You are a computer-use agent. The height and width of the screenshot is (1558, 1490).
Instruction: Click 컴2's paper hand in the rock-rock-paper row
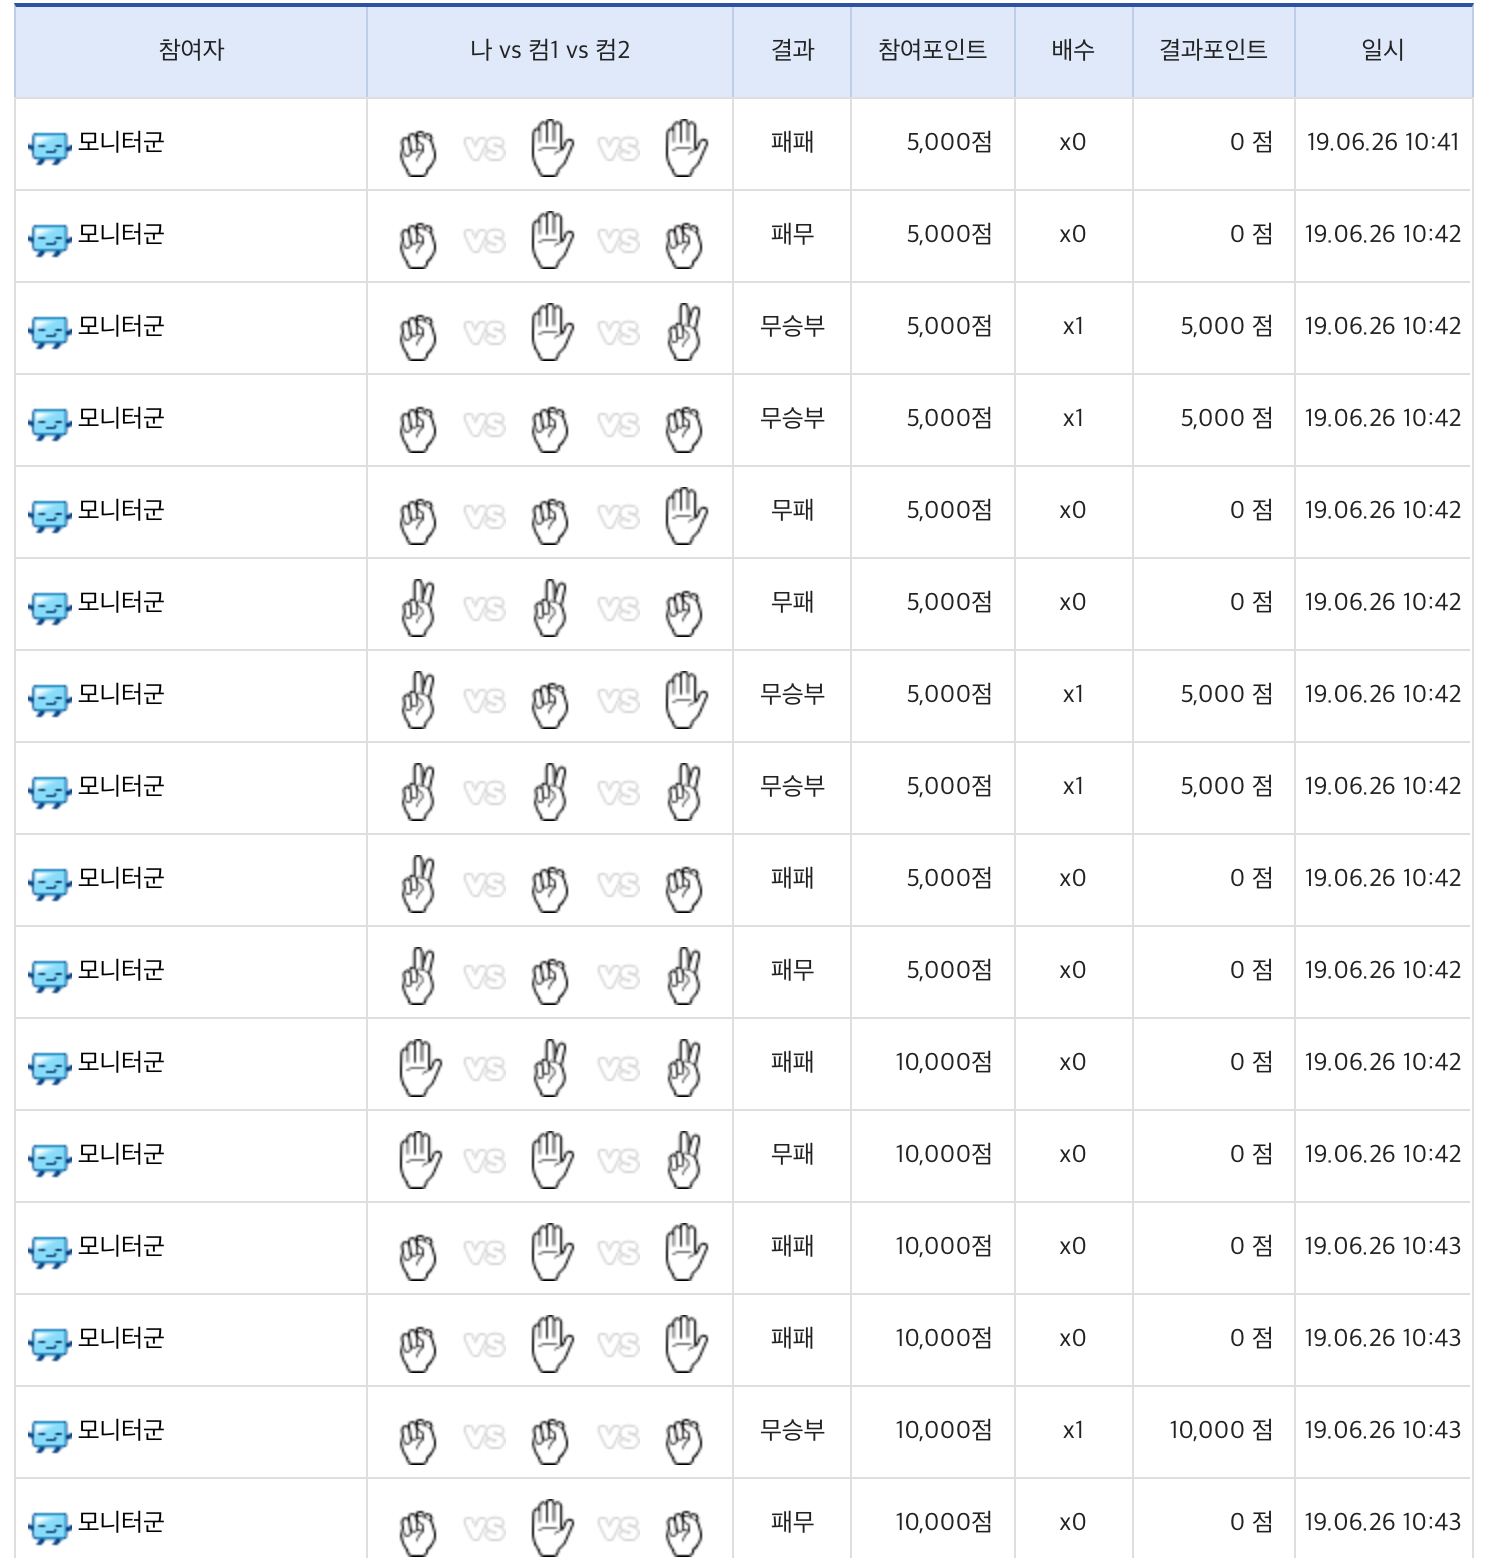(686, 515)
